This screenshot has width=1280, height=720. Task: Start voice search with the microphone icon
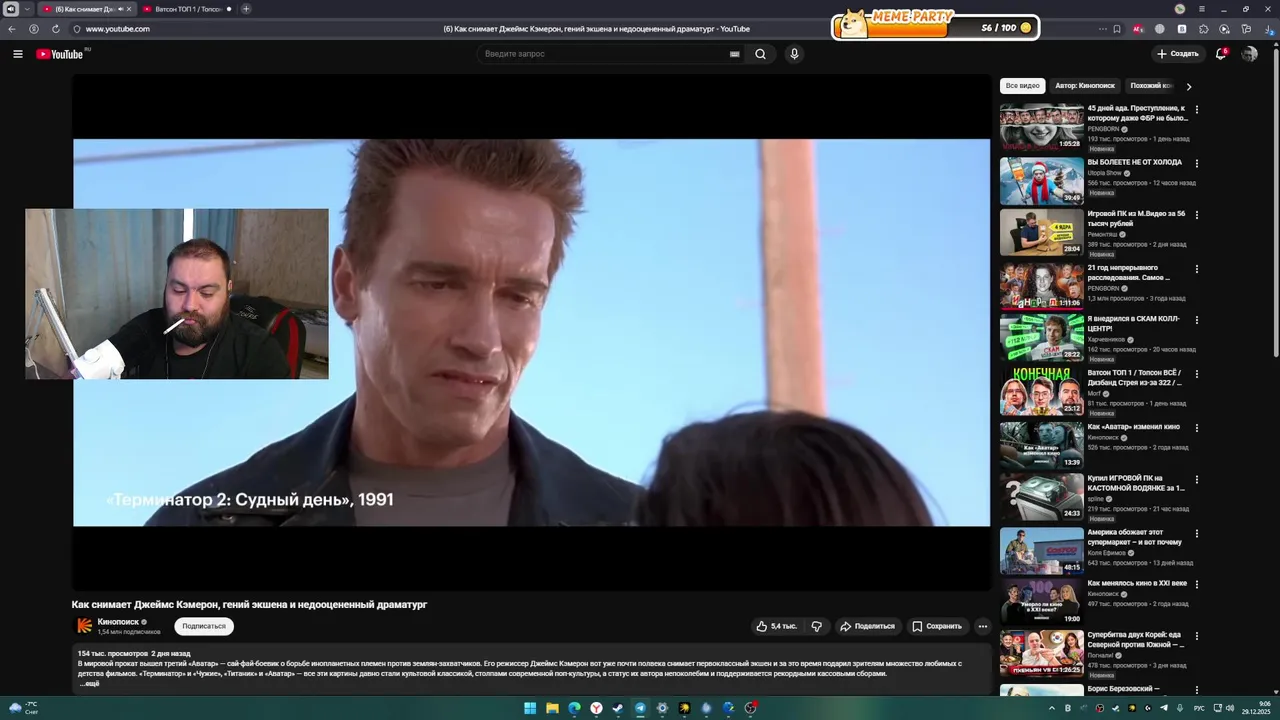click(794, 54)
